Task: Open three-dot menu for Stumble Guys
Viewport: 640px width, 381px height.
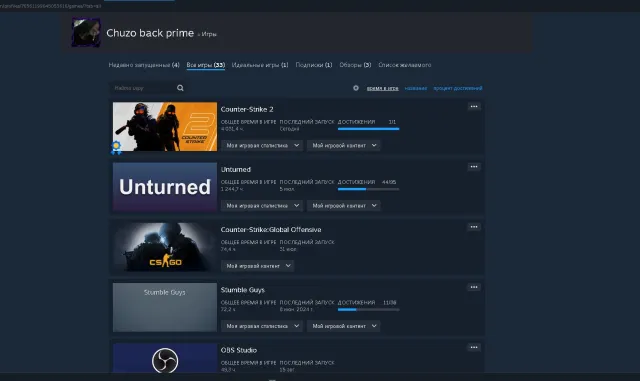Action: click(x=474, y=287)
